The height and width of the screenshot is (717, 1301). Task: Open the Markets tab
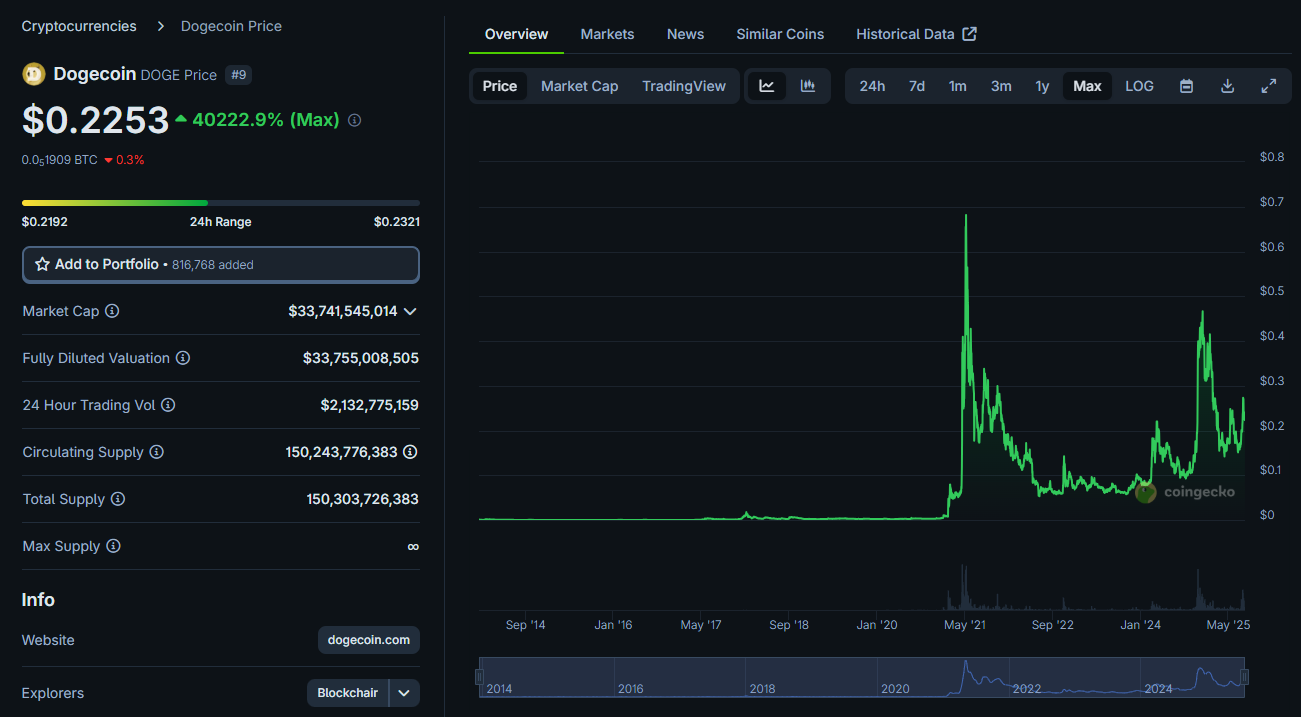coord(607,34)
